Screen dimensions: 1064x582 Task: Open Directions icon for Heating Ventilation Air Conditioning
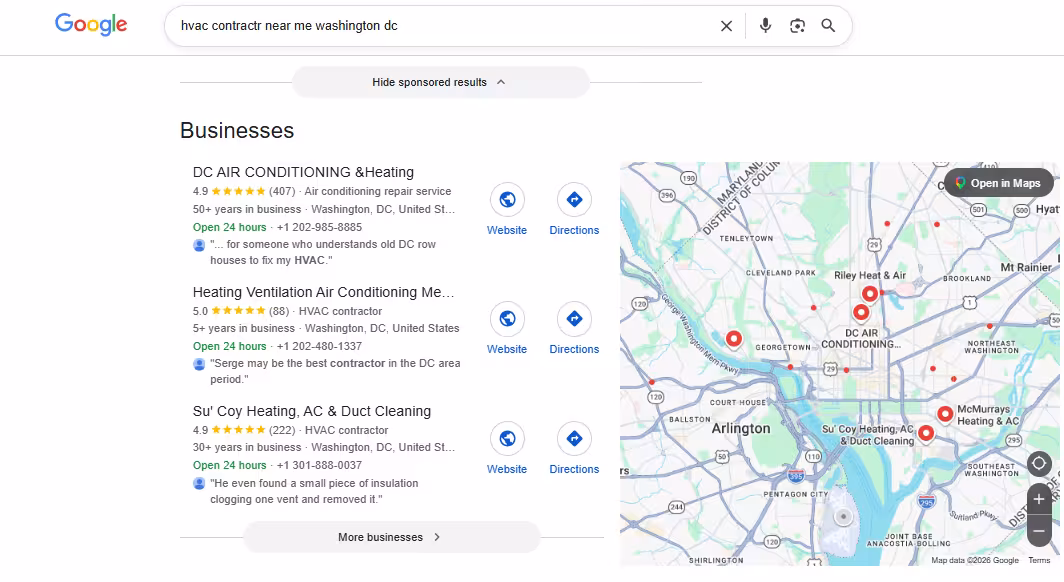click(574, 319)
